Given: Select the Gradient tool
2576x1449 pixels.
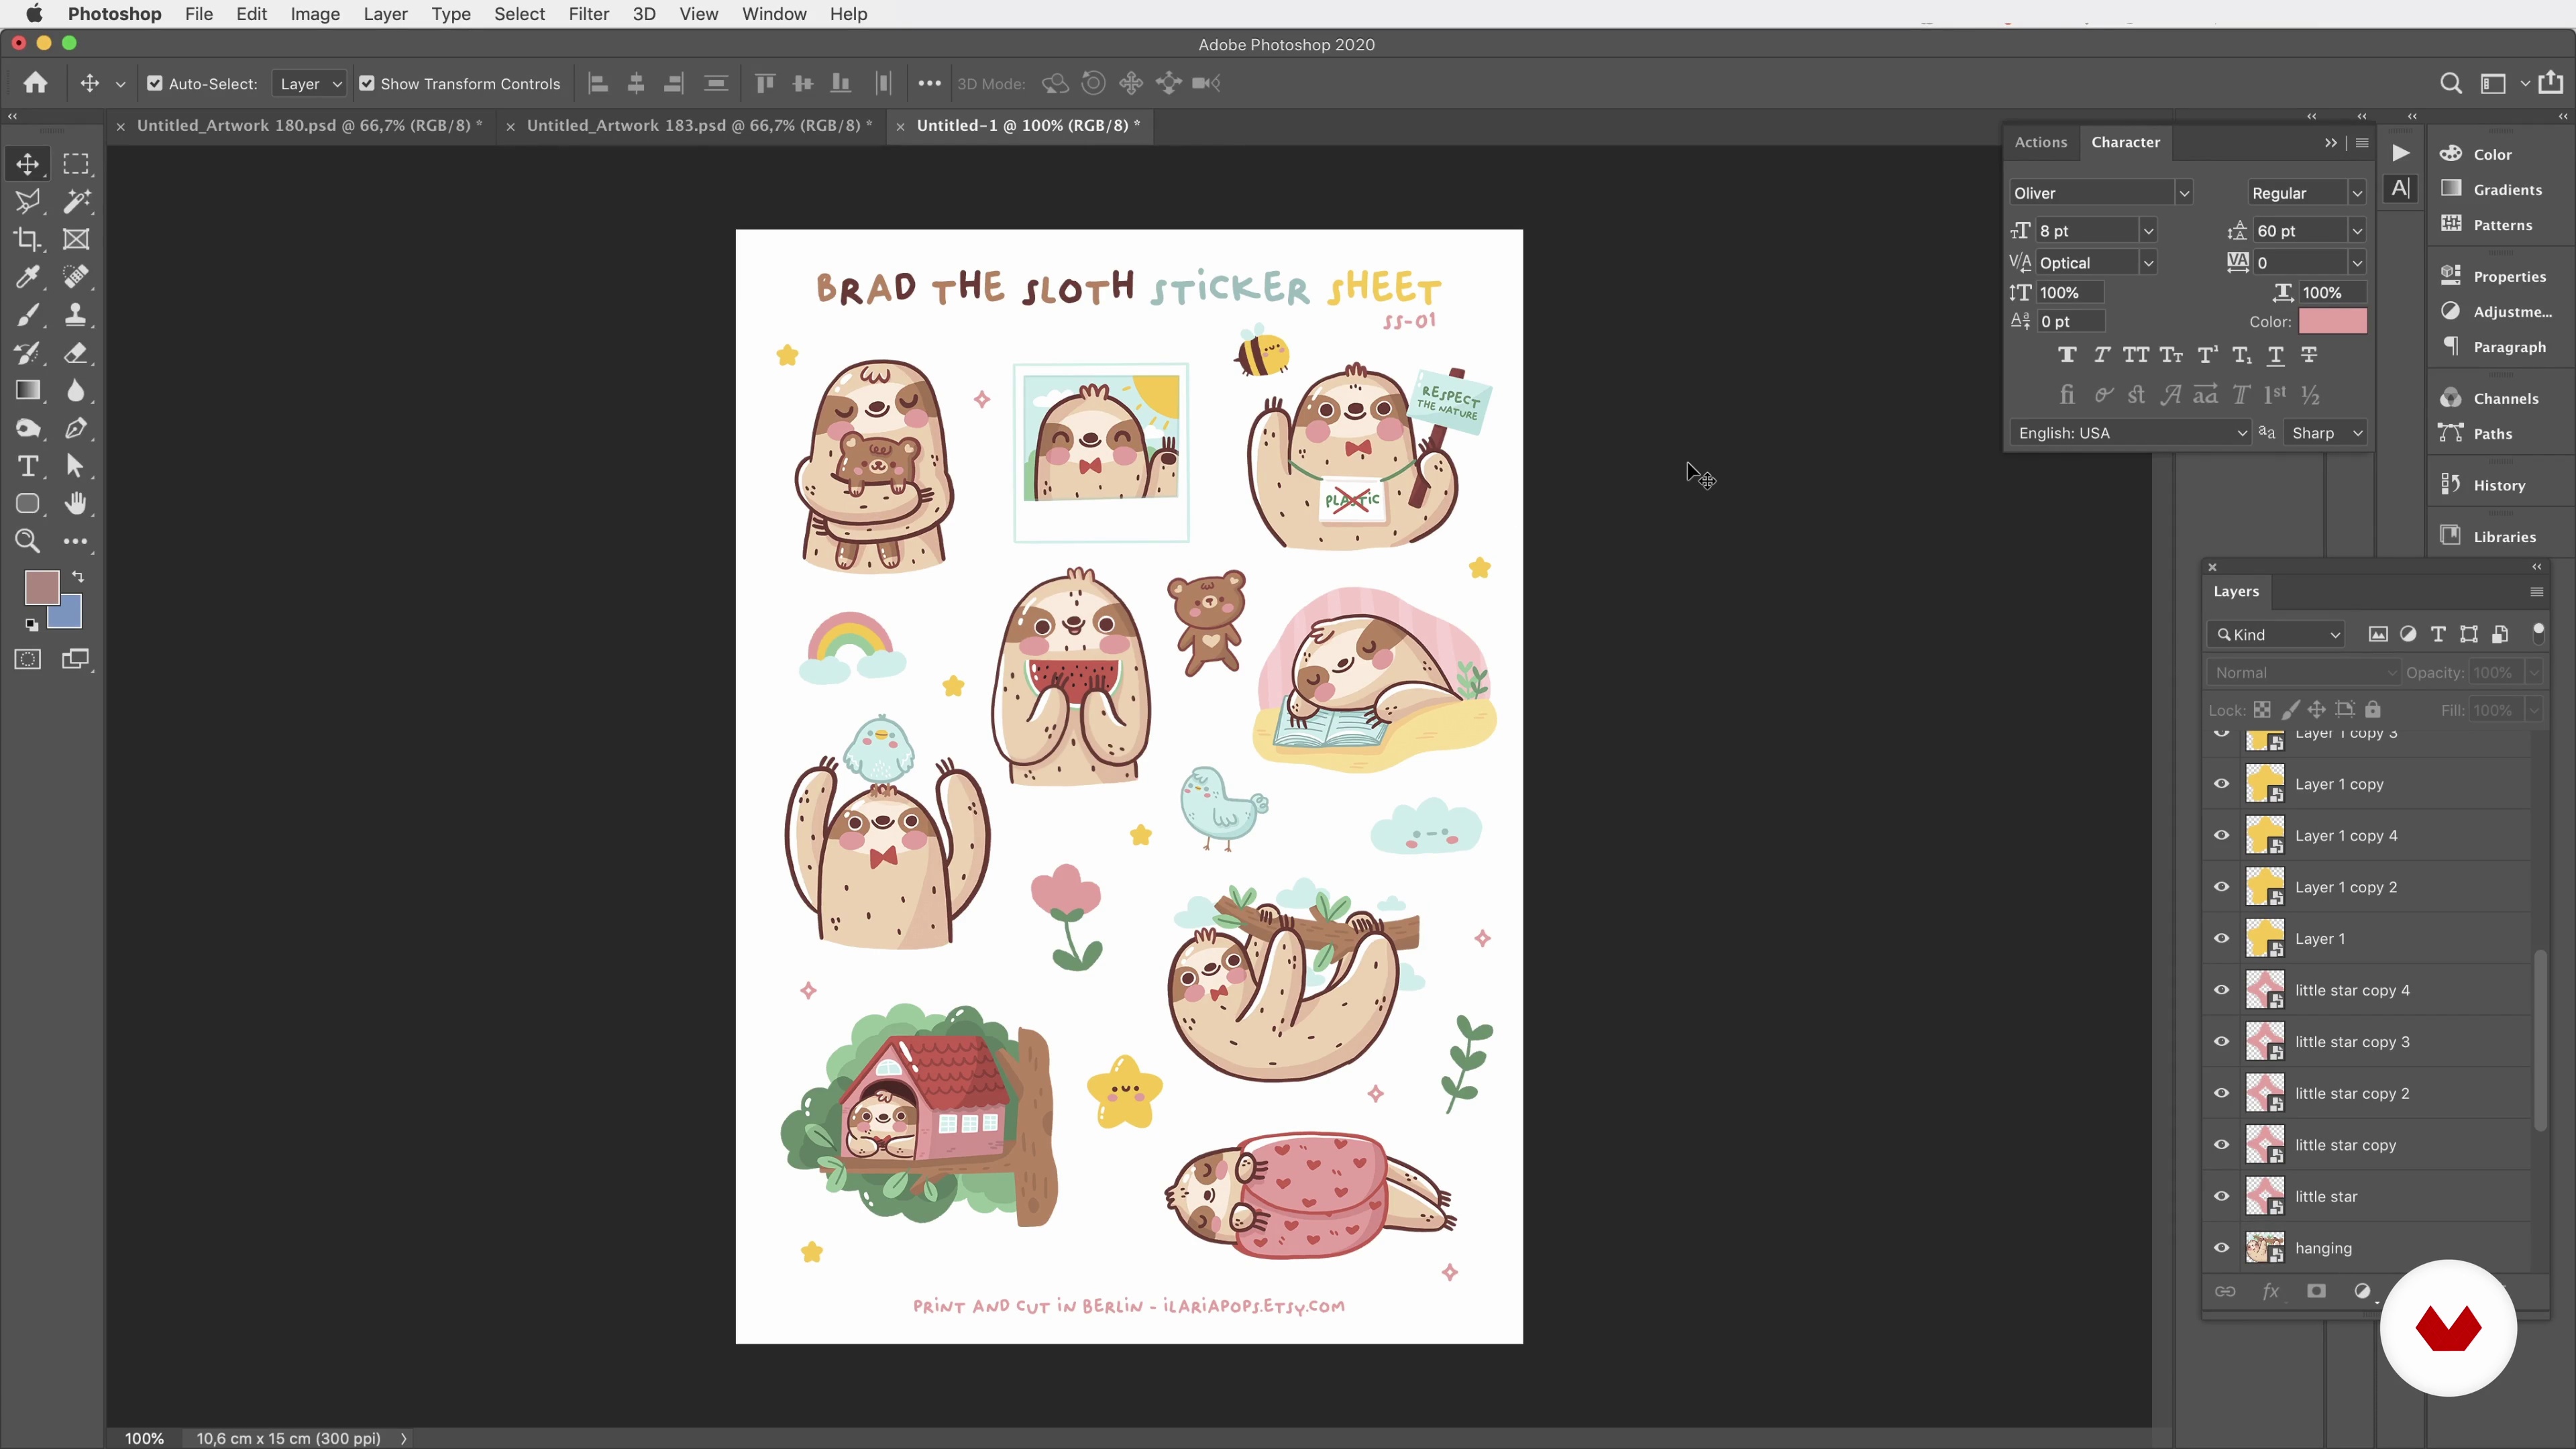Looking at the screenshot, I should pos(28,390).
